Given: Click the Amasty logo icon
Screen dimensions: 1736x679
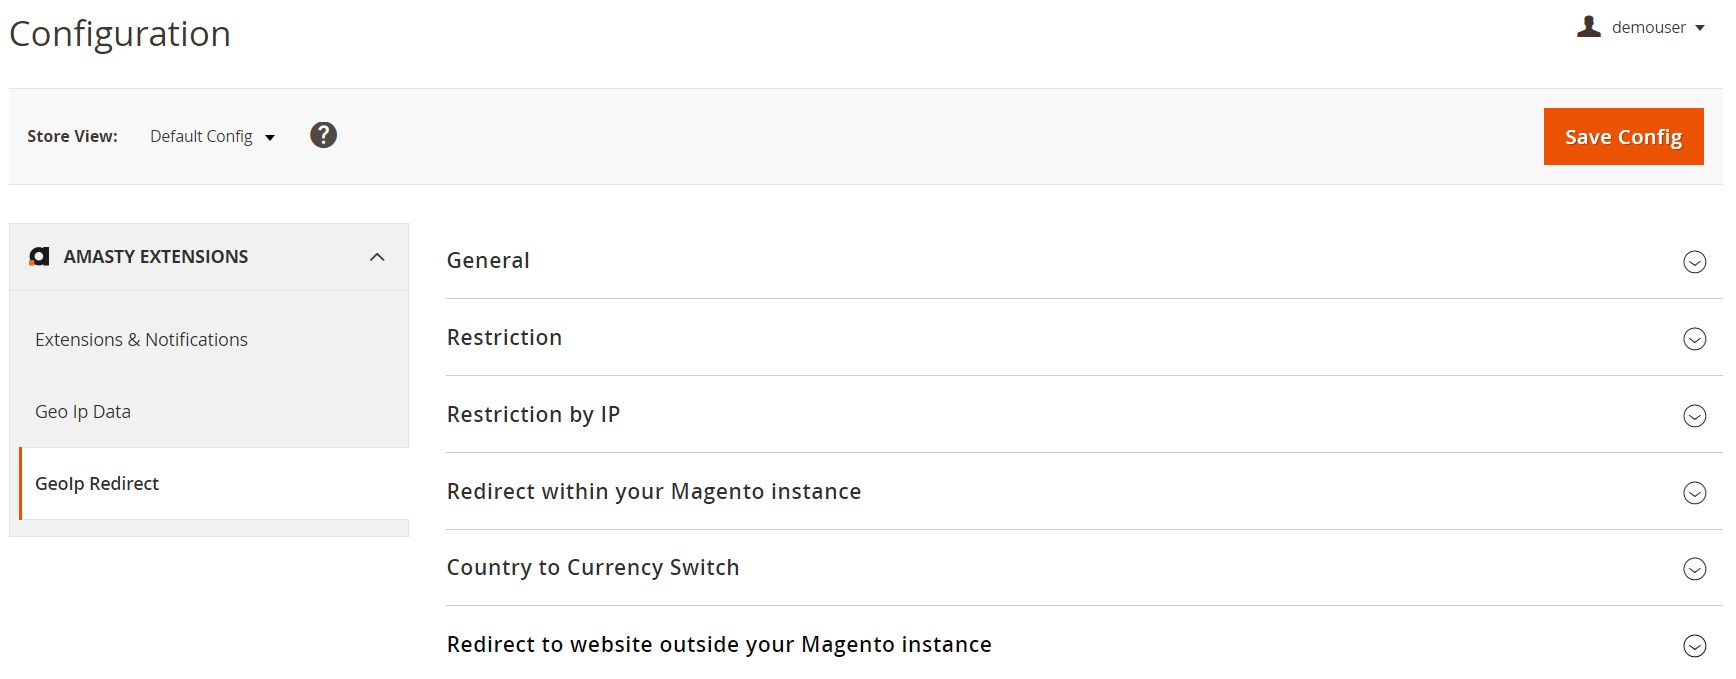Looking at the screenshot, I should [39, 257].
